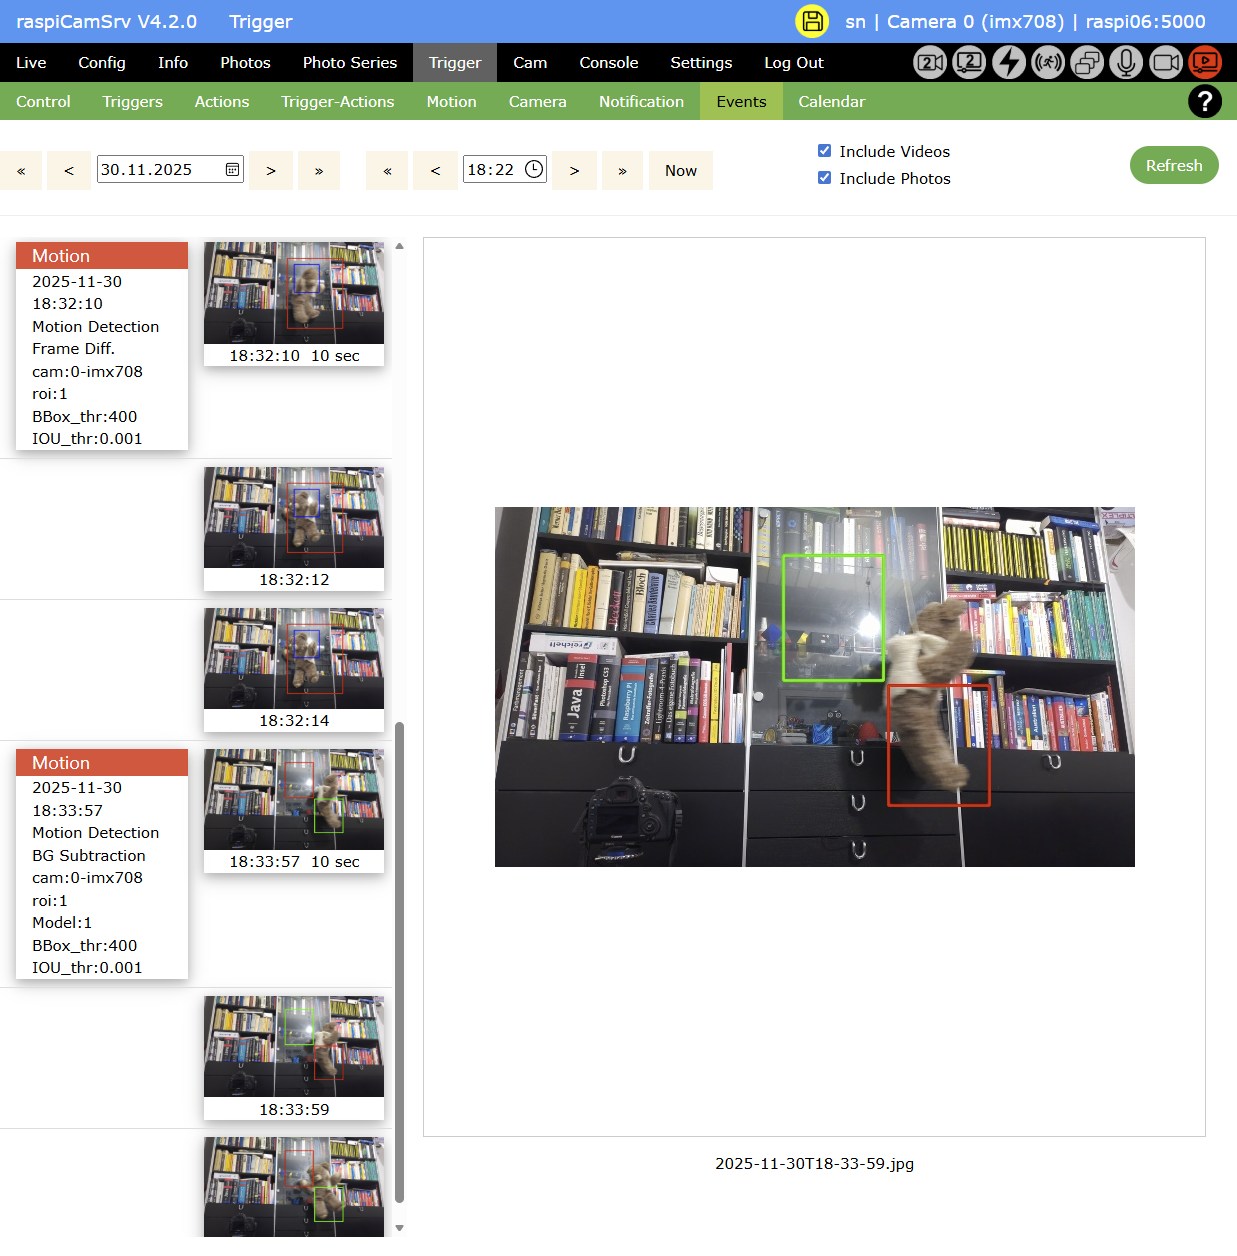Click the photo series stacked-frames icon
This screenshot has width=1237, height=1256.
[x=1087, y=62]
